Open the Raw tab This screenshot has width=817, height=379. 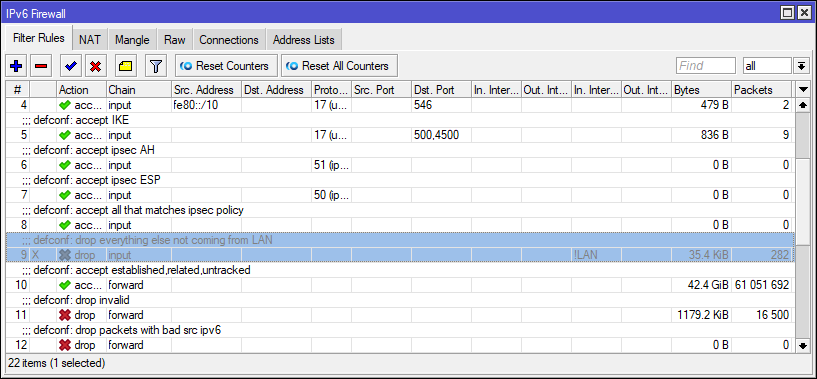click(x=175, y=40)
